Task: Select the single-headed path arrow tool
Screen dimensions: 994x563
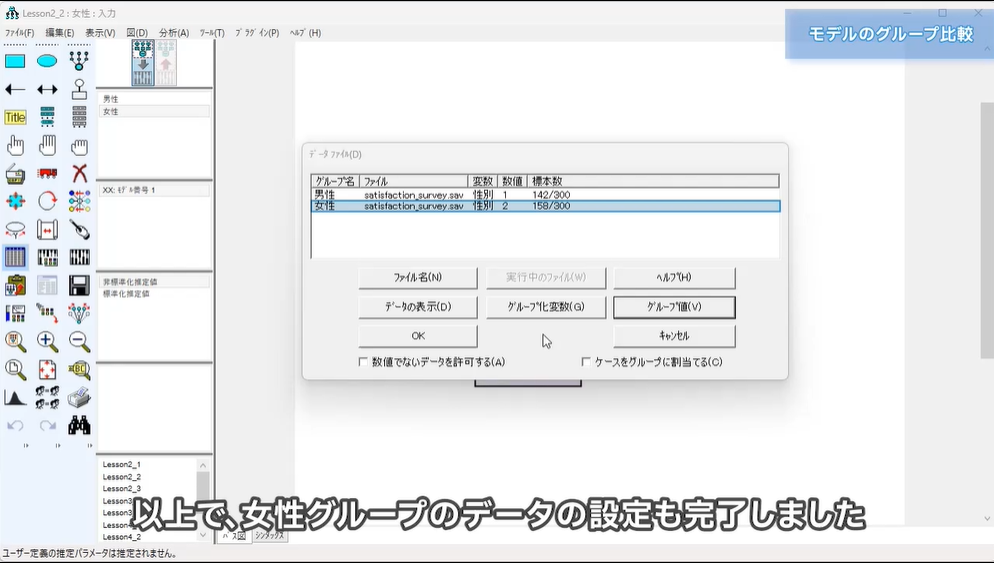Action: click(15, 89)
